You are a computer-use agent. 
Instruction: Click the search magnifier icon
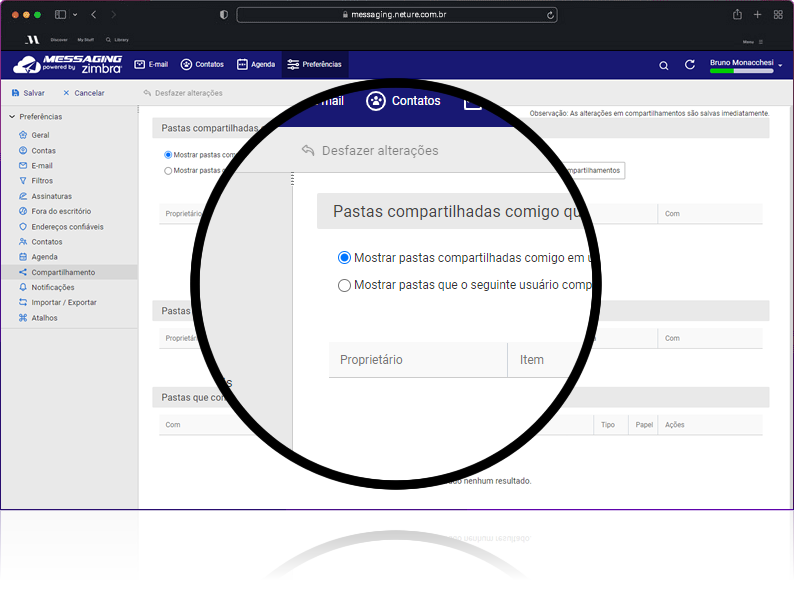663,65
